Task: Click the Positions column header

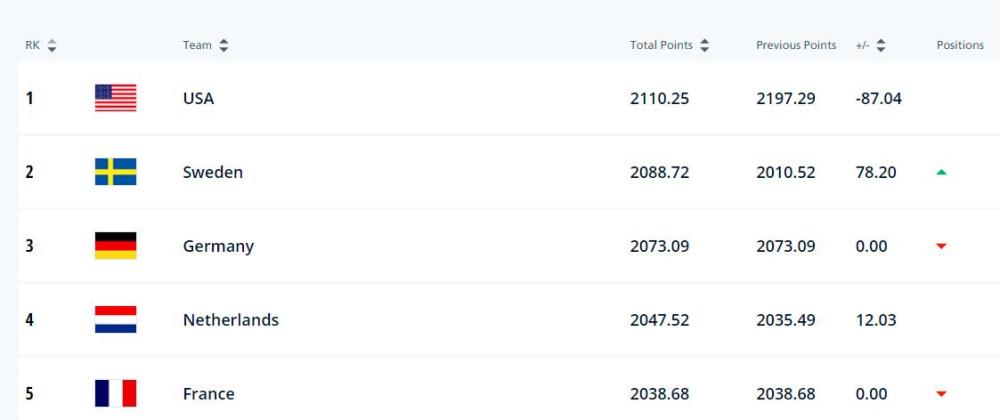Action: 960,45
